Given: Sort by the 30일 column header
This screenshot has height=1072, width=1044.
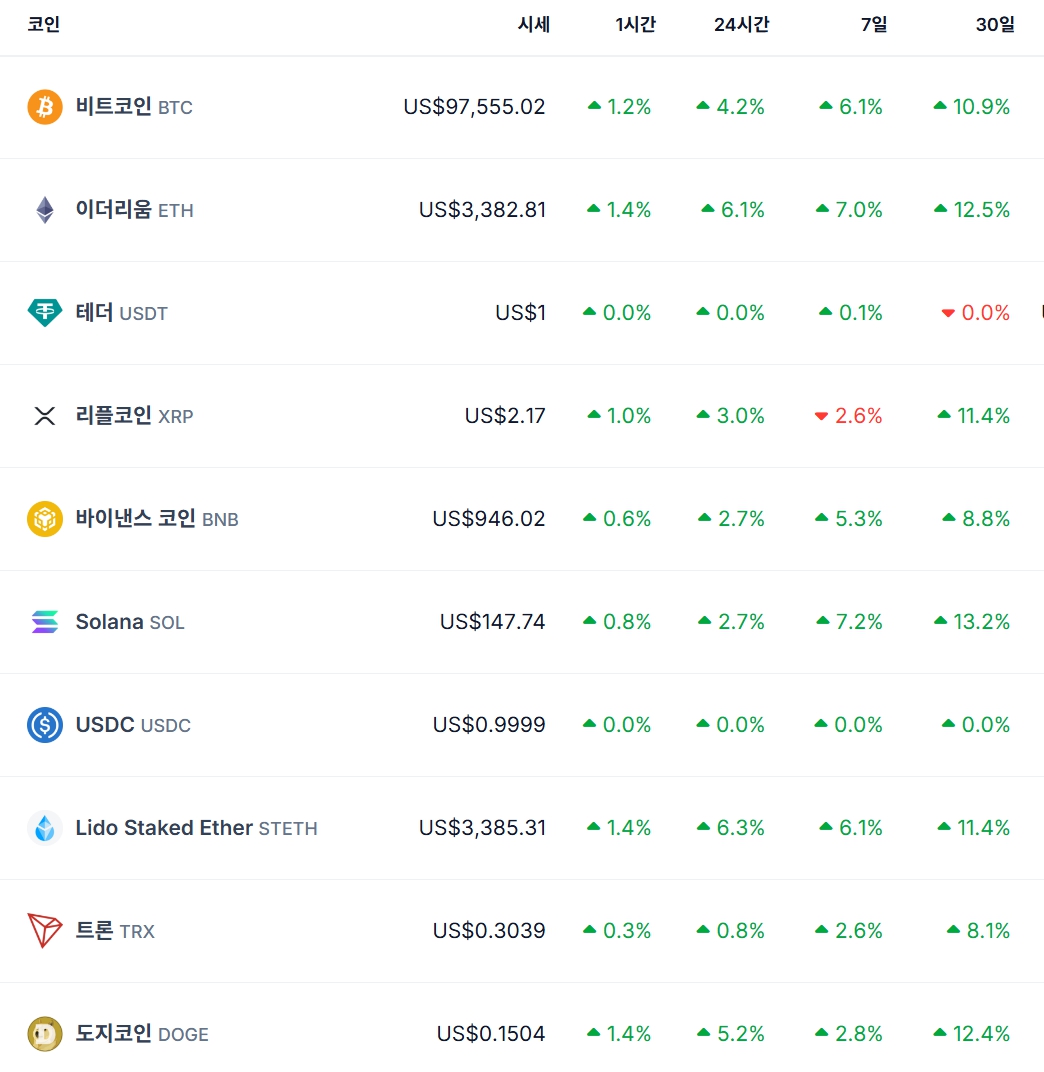Looking at the screenshot, I should pos(995,25).
